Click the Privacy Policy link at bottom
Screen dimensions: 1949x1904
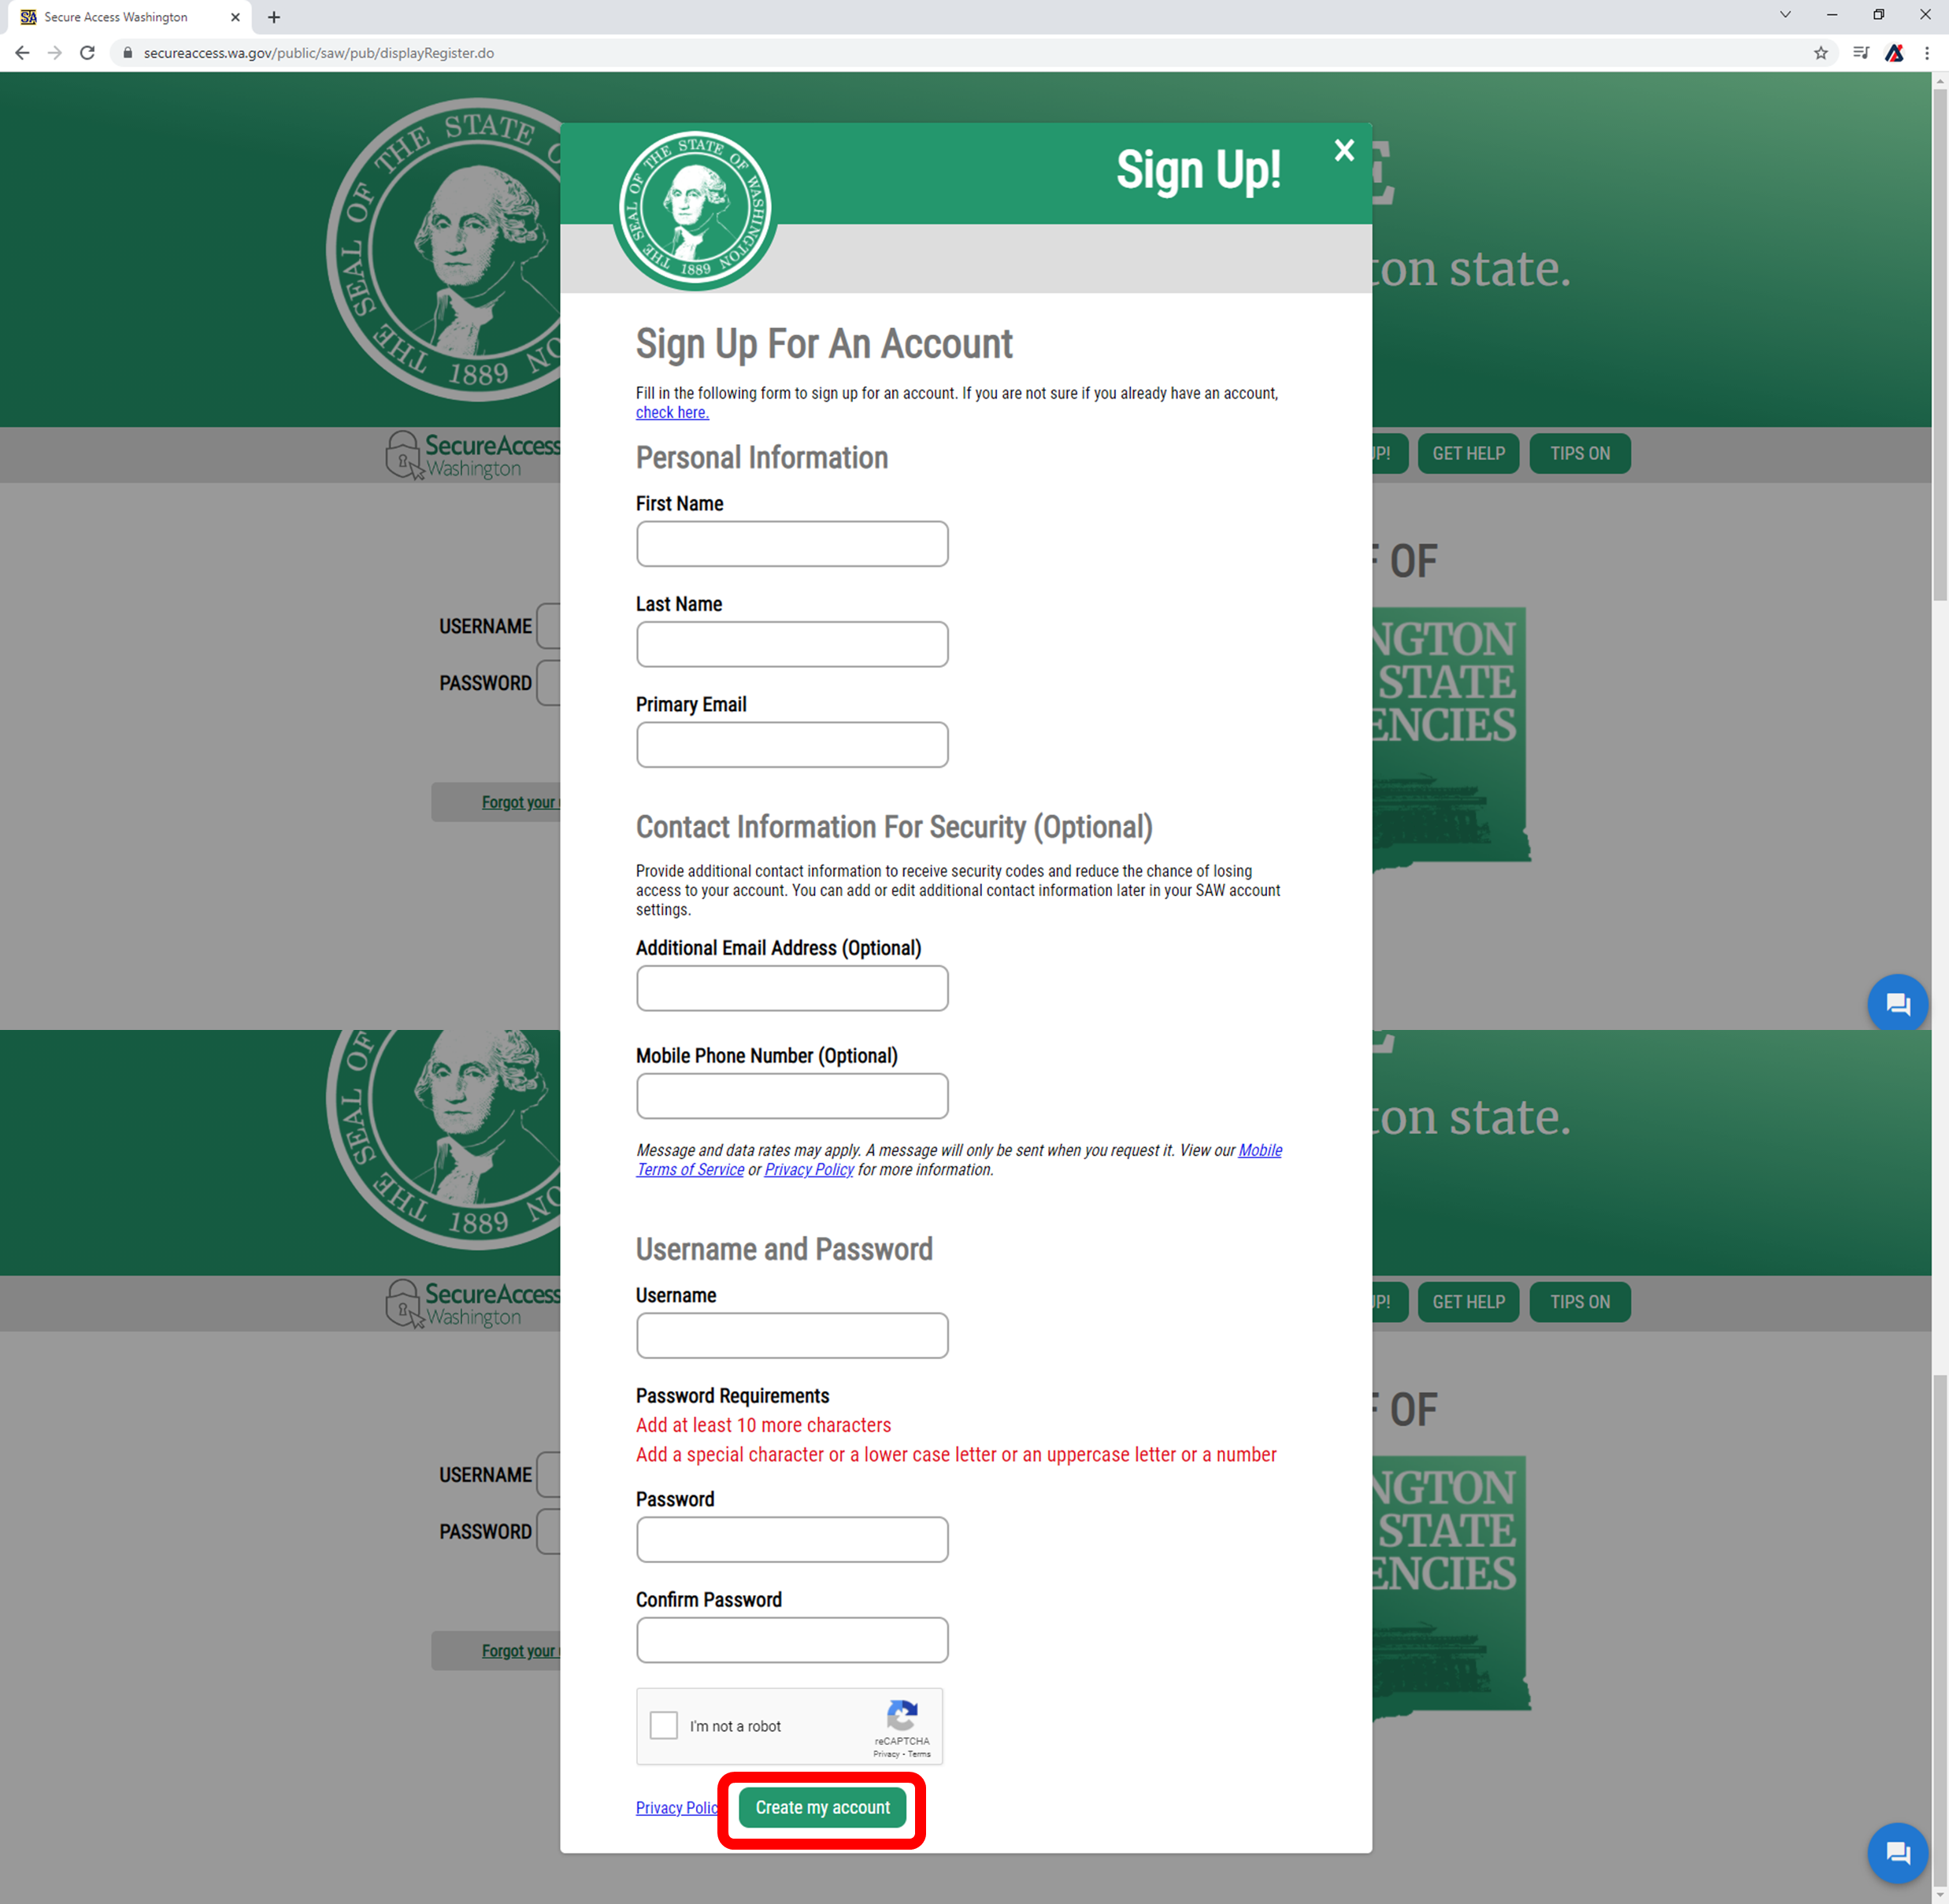tap(680, 1806)
